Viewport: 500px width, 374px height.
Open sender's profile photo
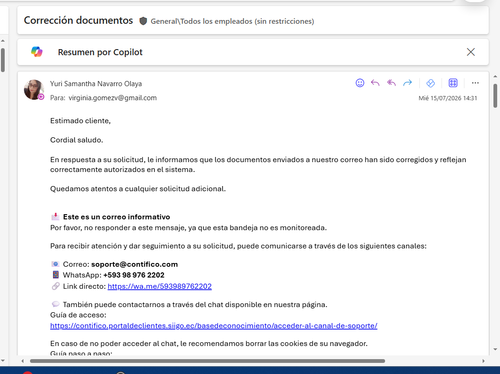tap(34, 89)
